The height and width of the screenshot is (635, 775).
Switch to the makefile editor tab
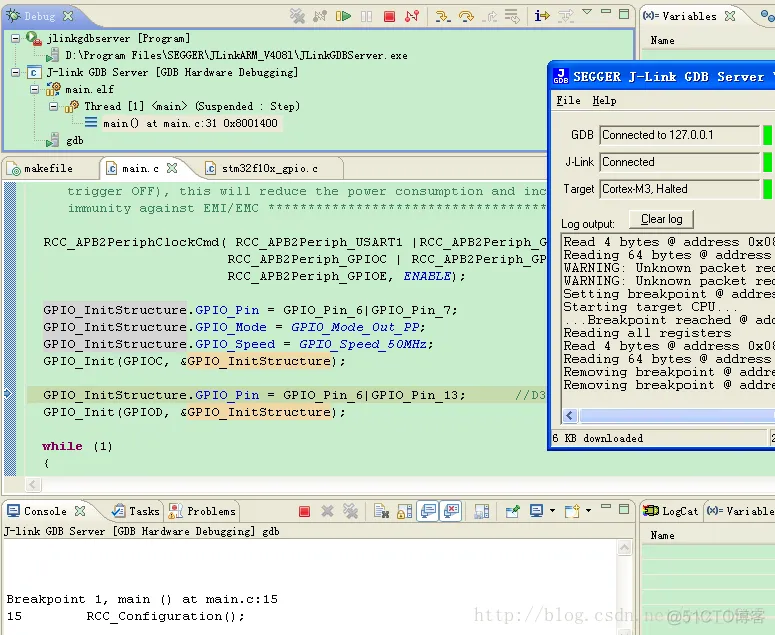48,169
